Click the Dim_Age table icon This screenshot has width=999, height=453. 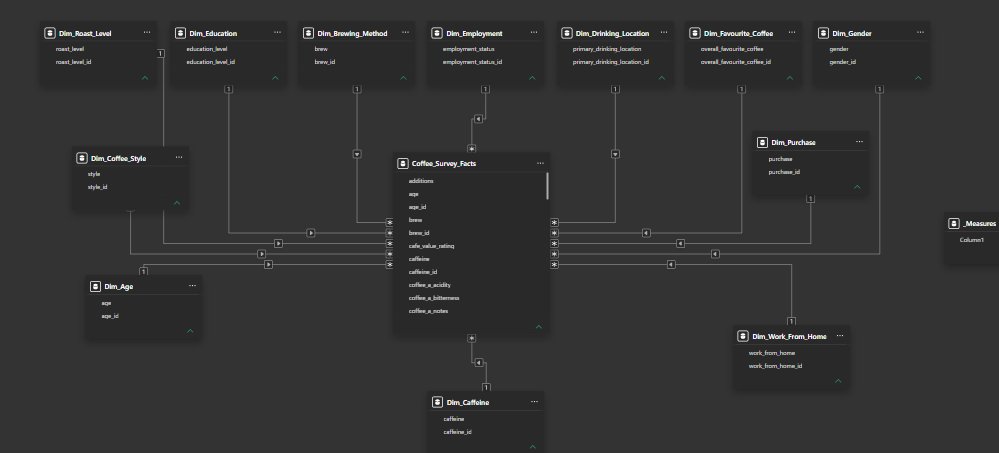tap(95, 287)
